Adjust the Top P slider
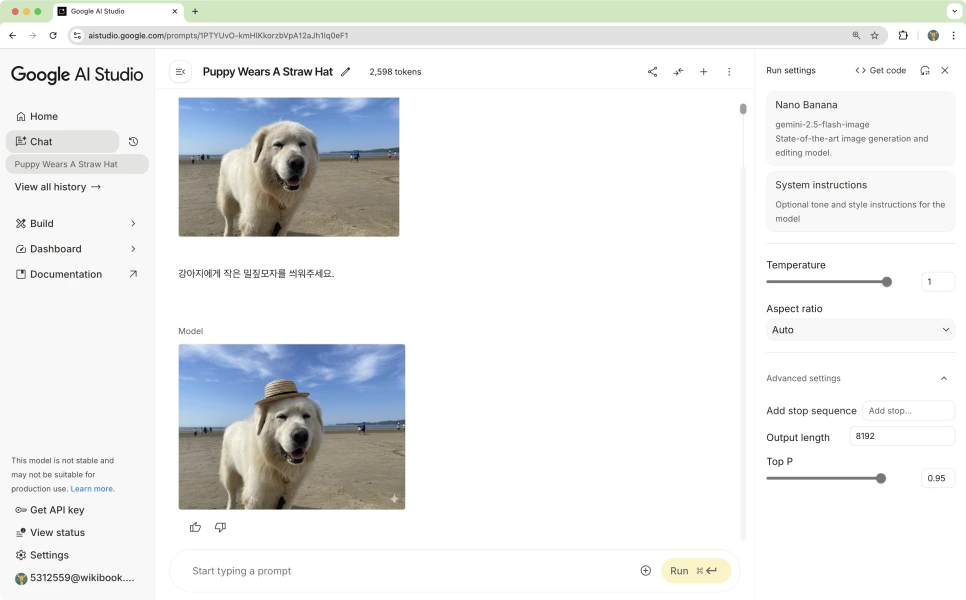The width and height of the screenshot is (966, 600). [x=826, y=479]
